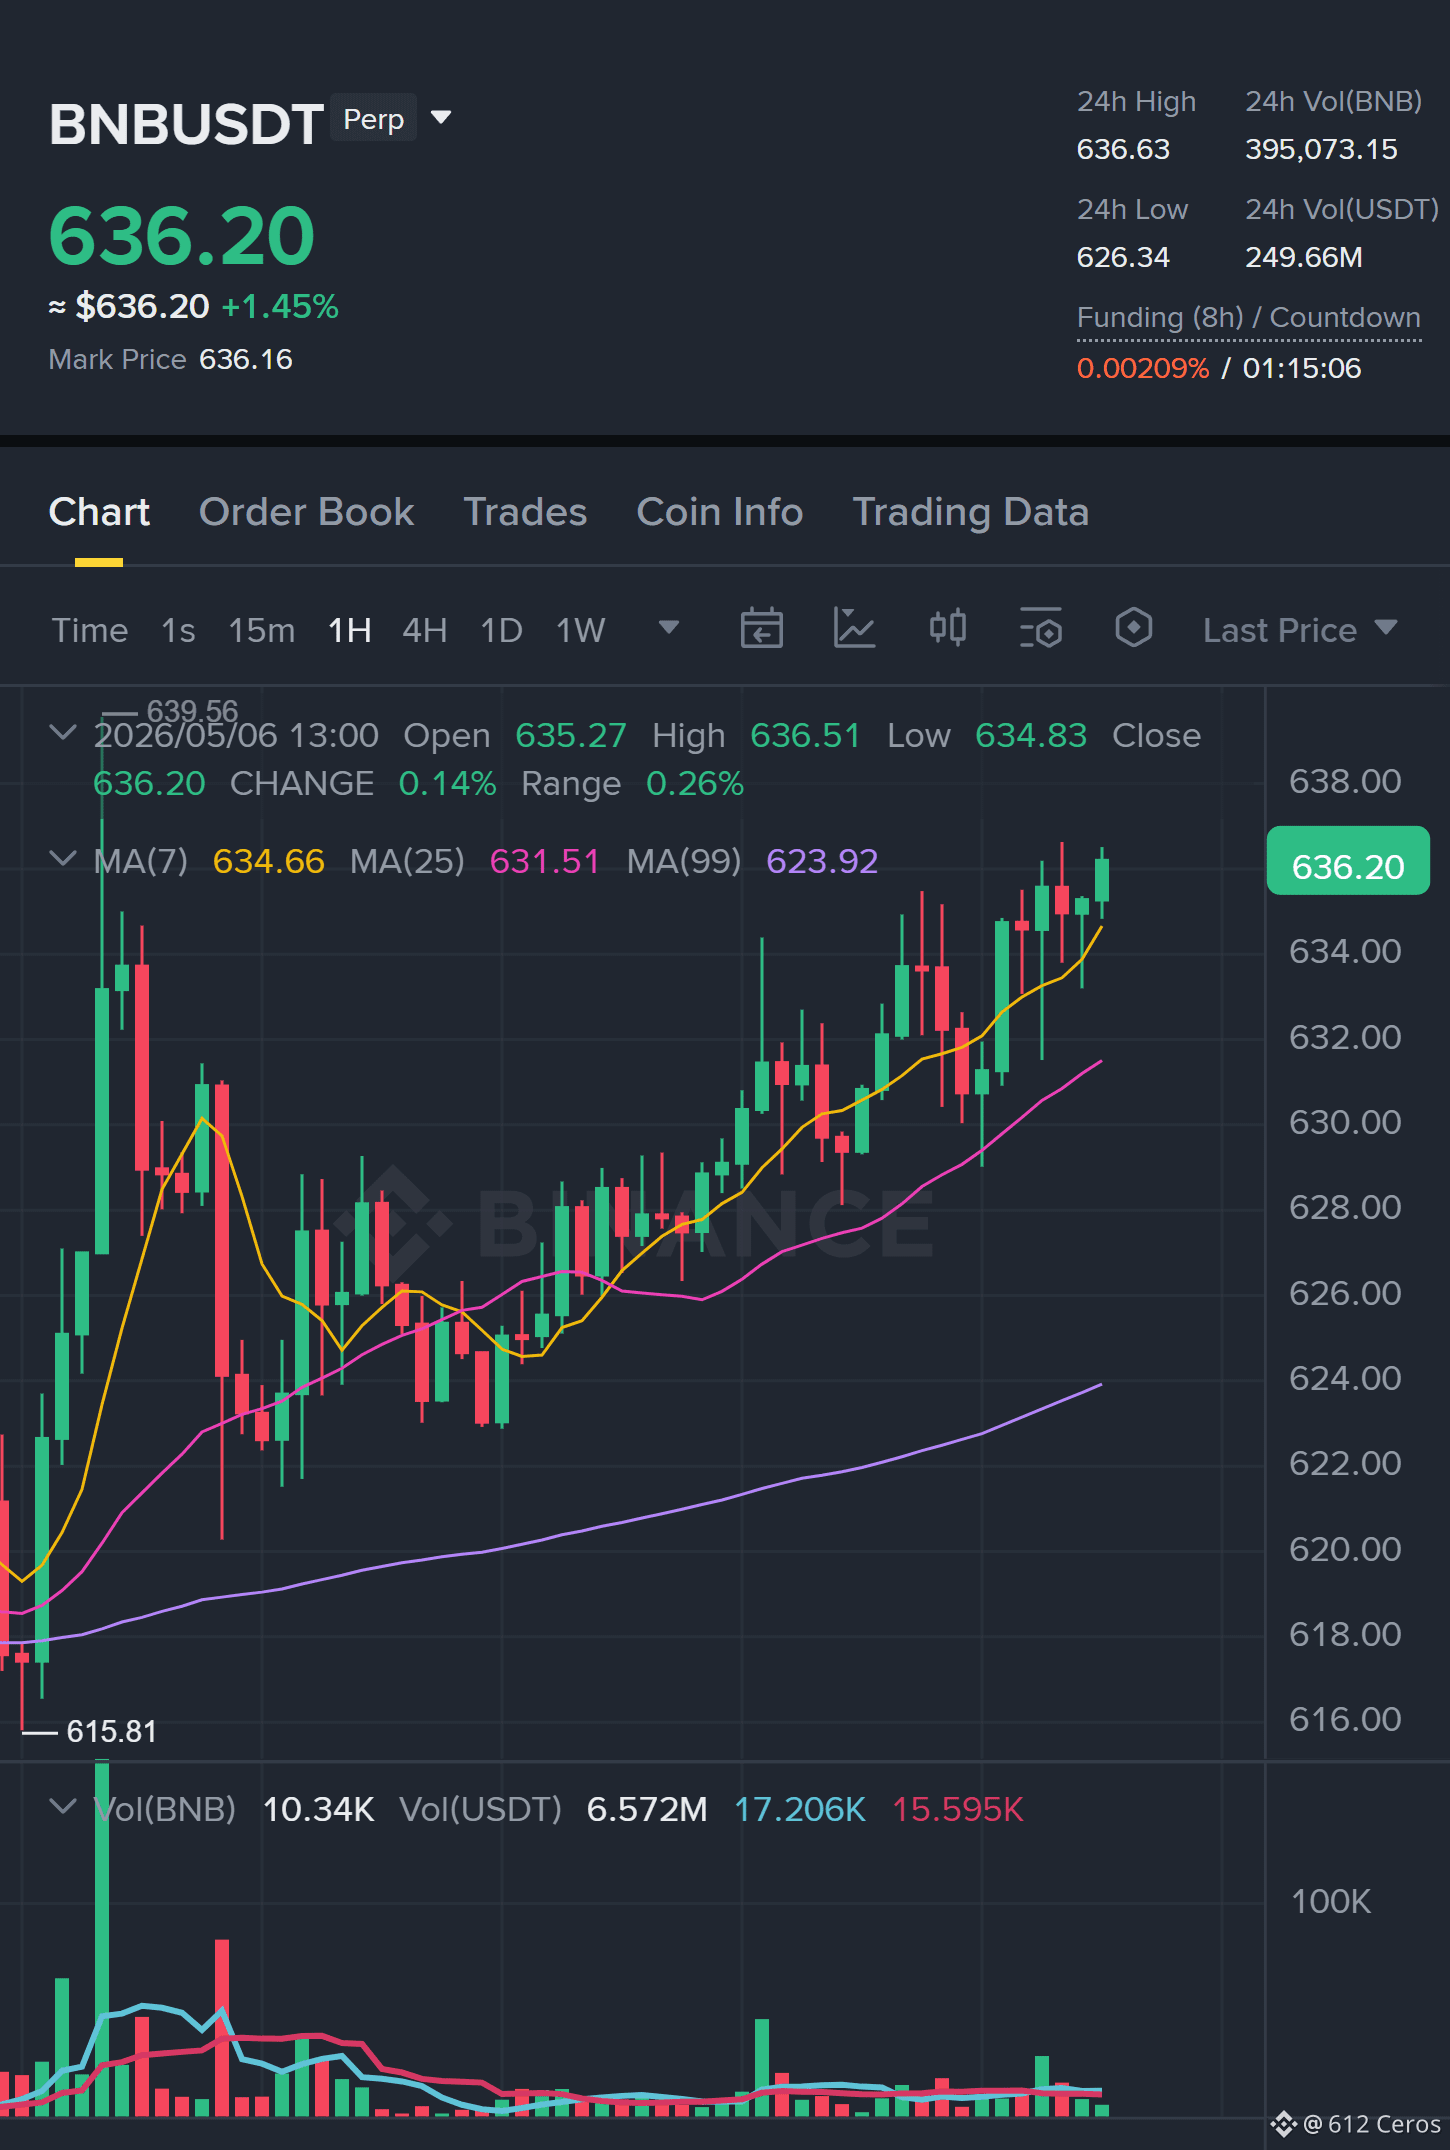1450x2150 pixels.
Task: Collapse the candle OHLC info row
Action: coord(63,733)
